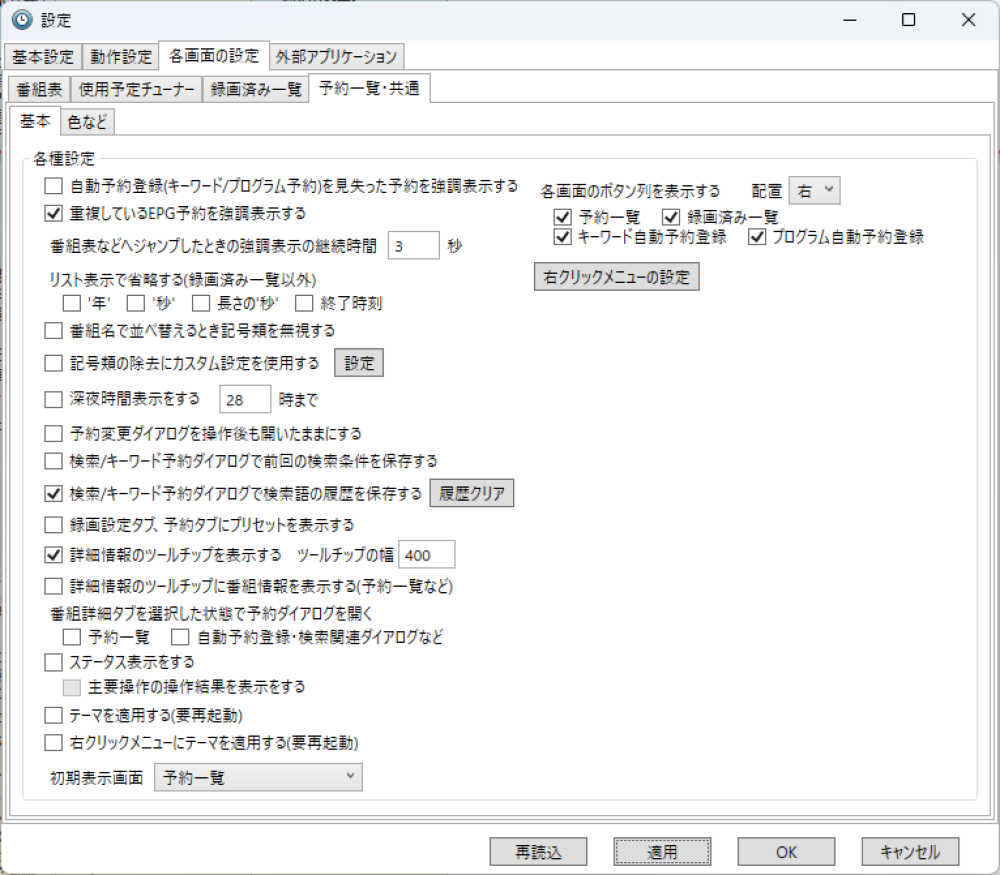Click the 適用 button
This screenshot has height=875, width=1000.
coord(662,851)
